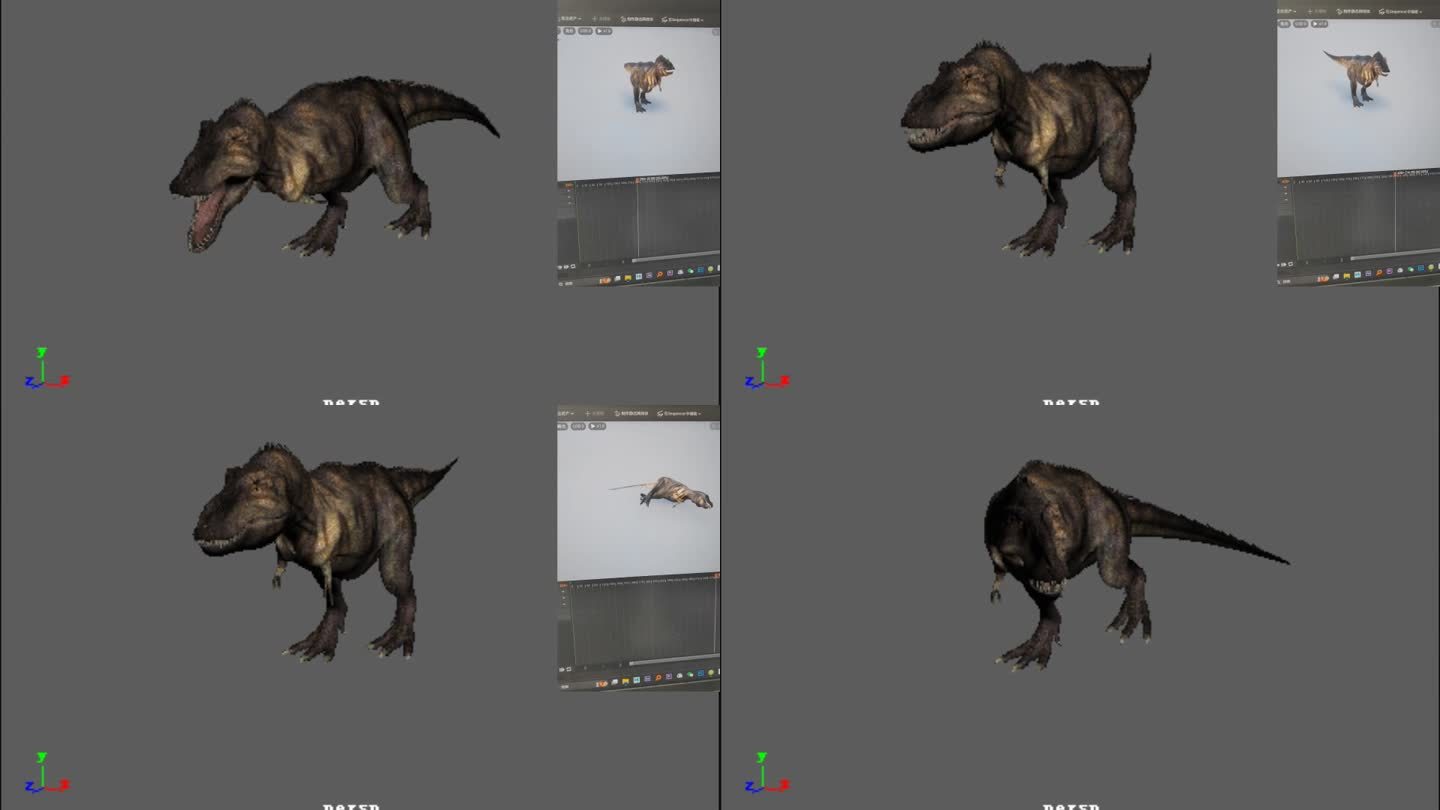The image size is (1440, 810).
Task: Select the dark T-rex model in bottom-right view
Action: [x=1090, y=560]
